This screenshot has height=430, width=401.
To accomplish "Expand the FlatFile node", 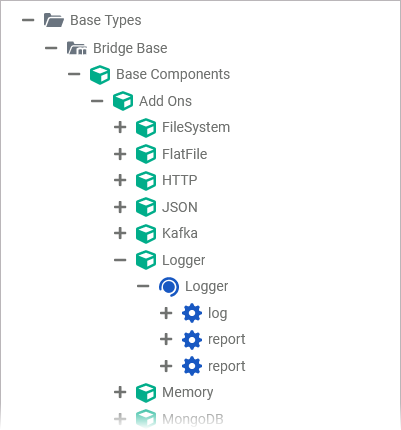I will tap(120, 154).
